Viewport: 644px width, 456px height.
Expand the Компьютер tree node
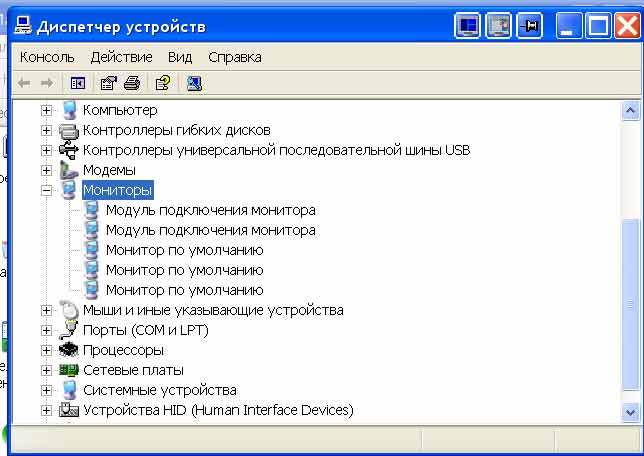pyautogui.click(x=46, y=110)
